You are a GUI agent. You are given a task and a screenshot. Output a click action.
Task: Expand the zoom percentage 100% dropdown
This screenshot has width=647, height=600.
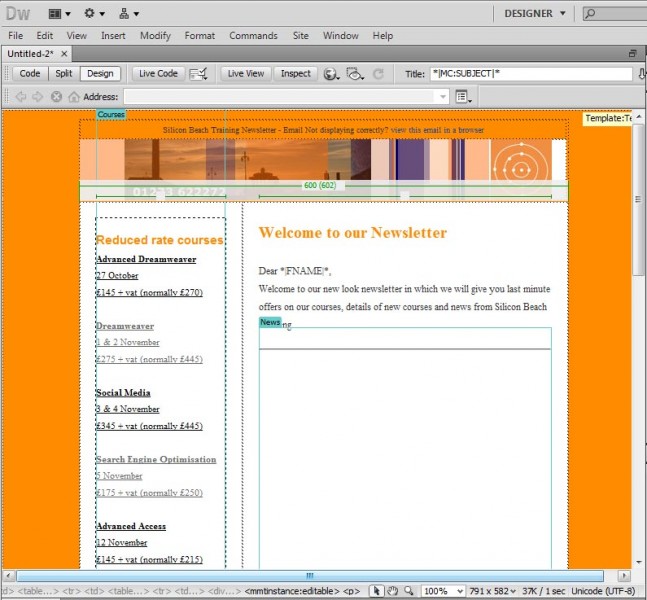(x=460, y=591)
